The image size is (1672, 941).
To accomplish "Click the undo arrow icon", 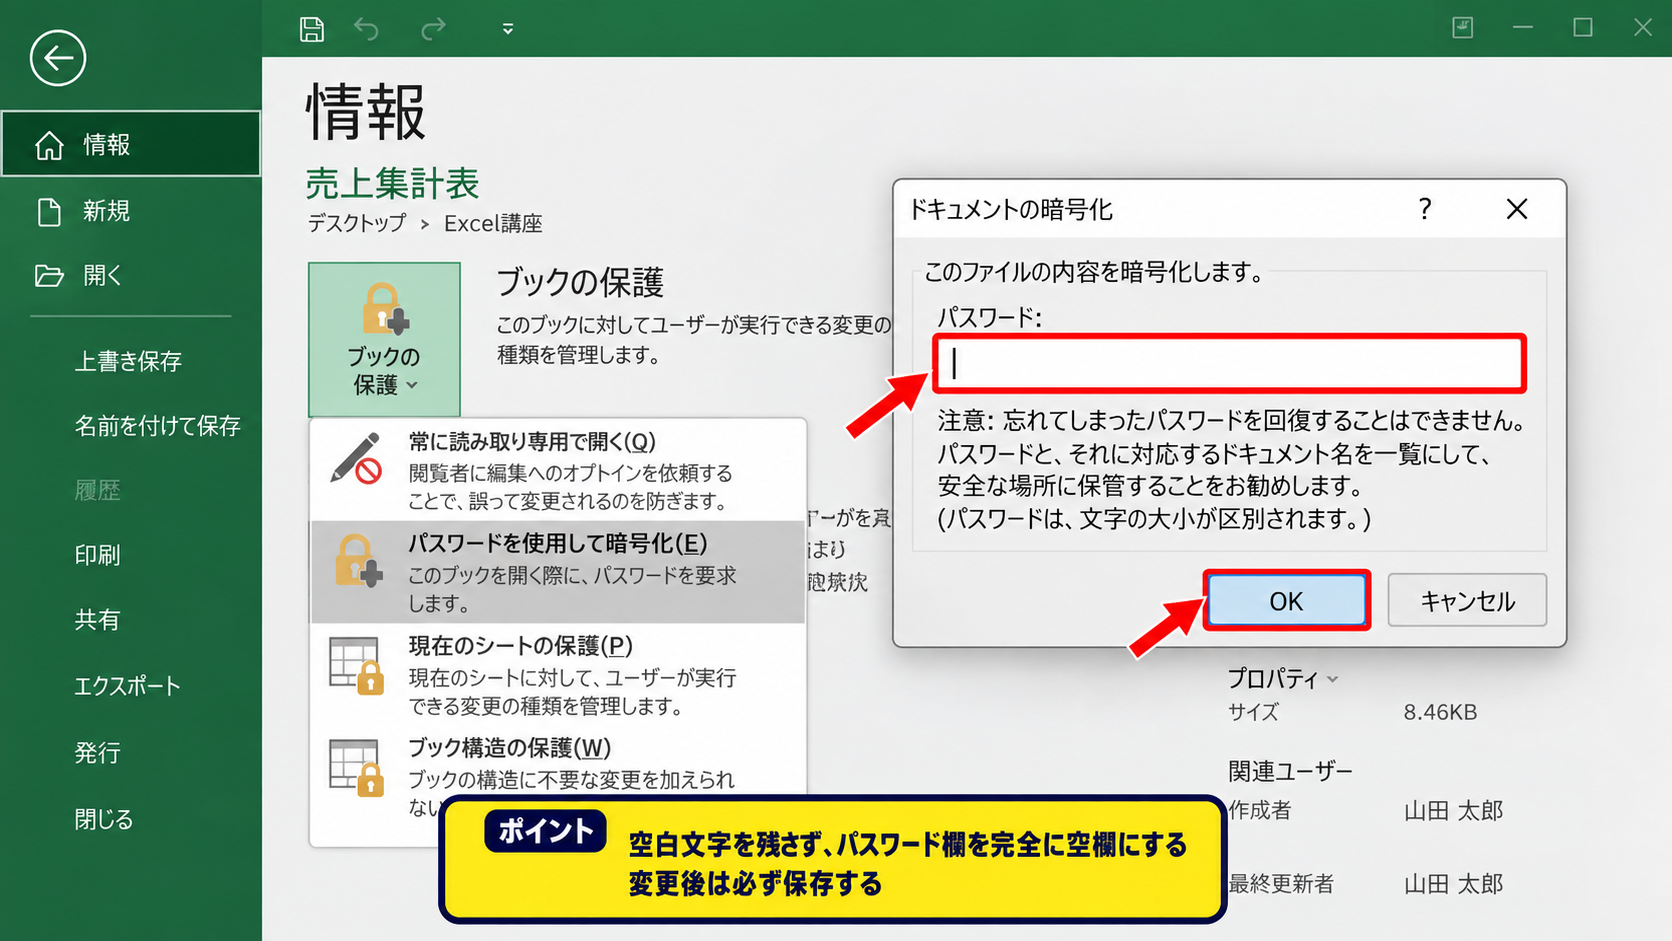I will (367, 29).
